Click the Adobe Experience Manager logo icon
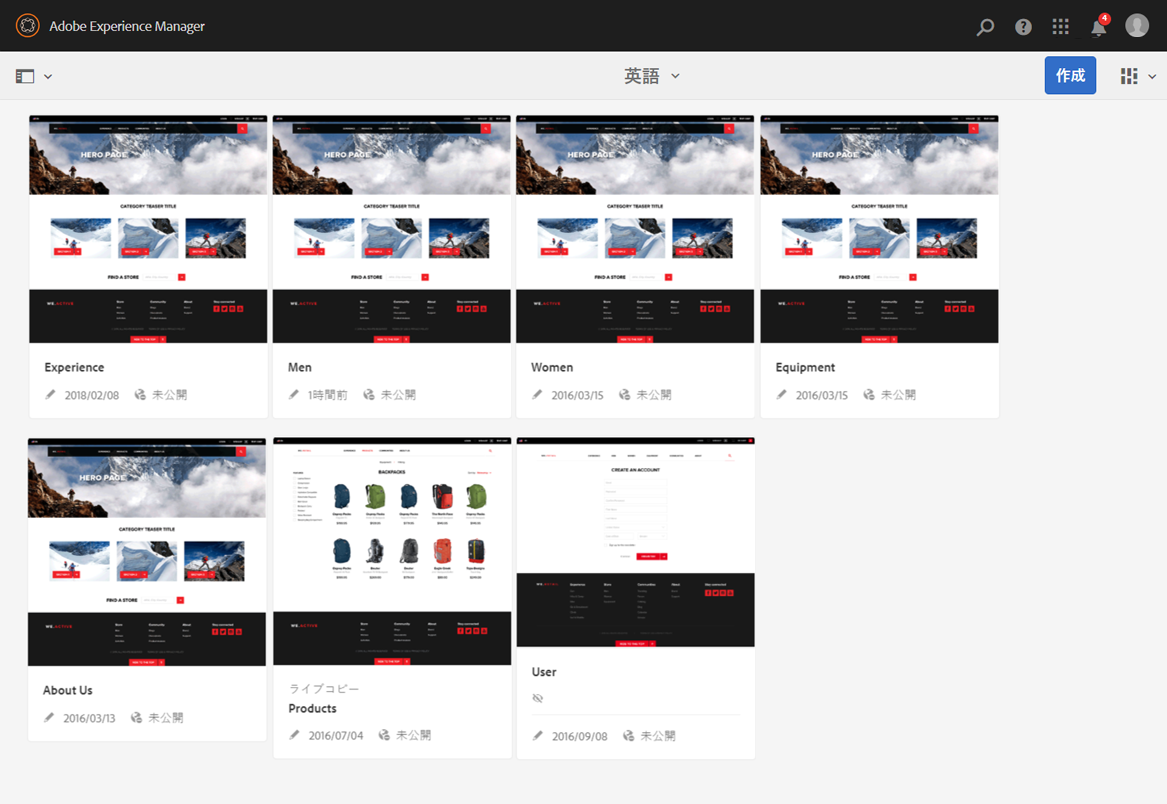 pos(28,25)
